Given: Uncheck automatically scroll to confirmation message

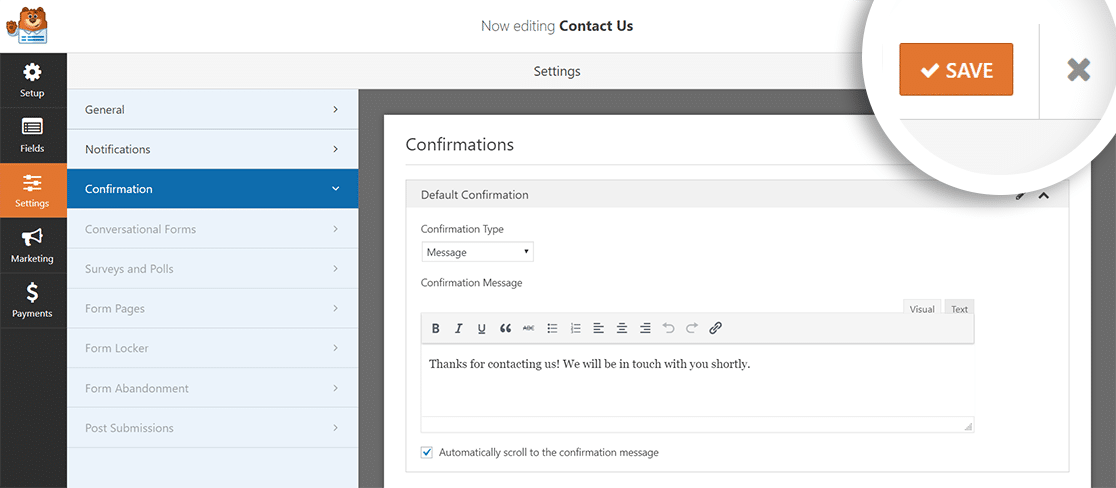Looking at the screenshot, I should coord(426,452).
